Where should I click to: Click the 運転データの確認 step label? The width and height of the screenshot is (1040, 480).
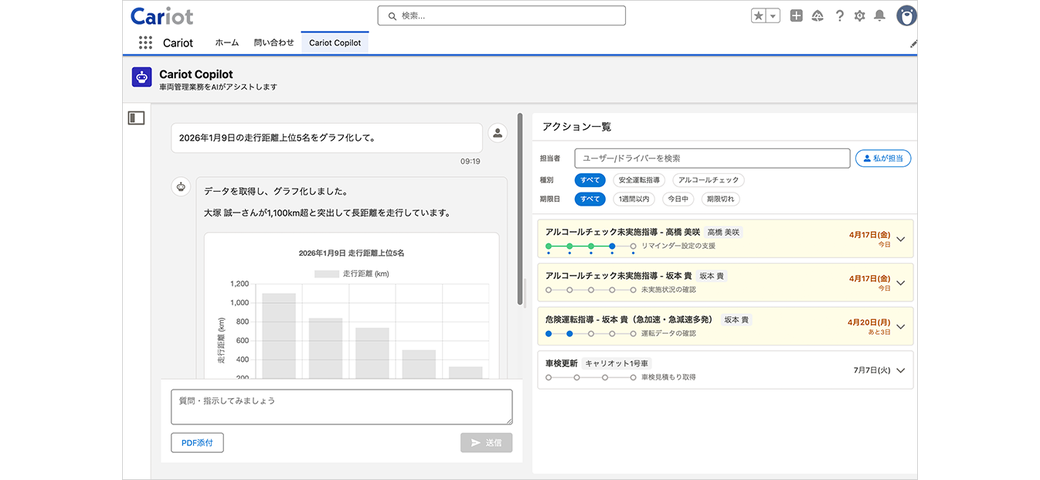pyautogui.click(x=669, y=333)
